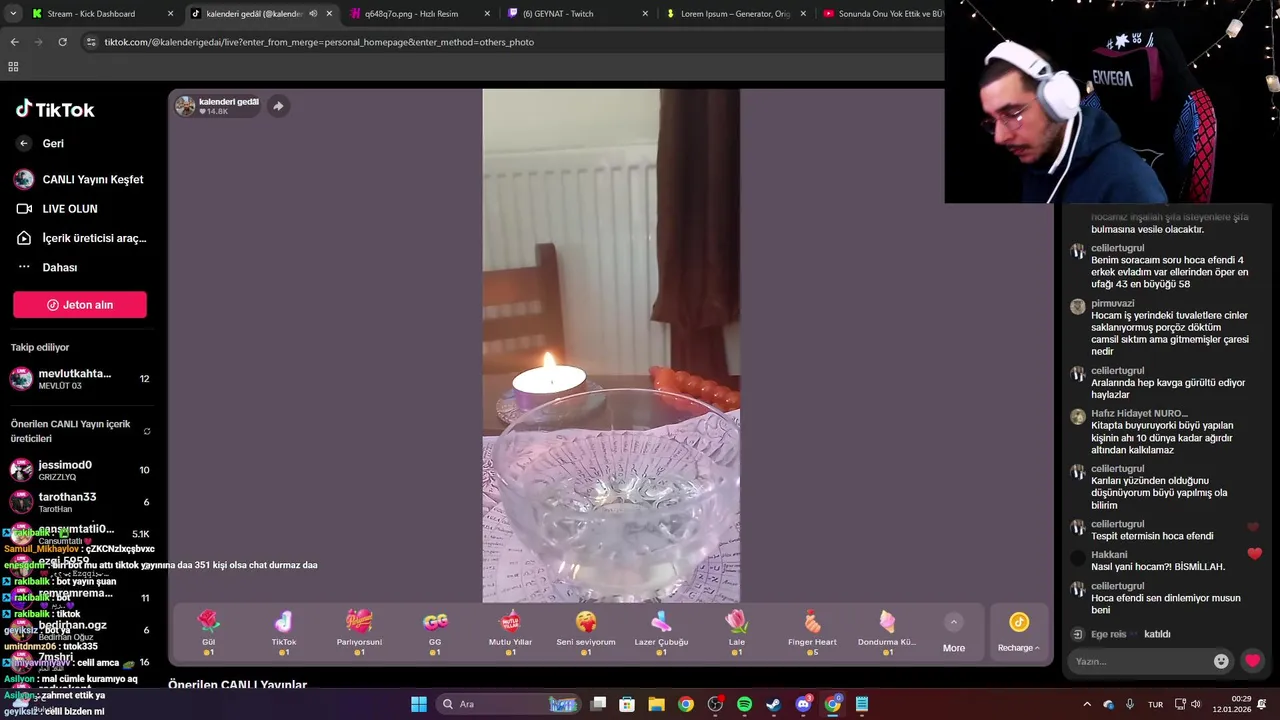
Task: Open browser apps grid on bookmarks bar
Action: pyautogui.click(x=13, y=67)
